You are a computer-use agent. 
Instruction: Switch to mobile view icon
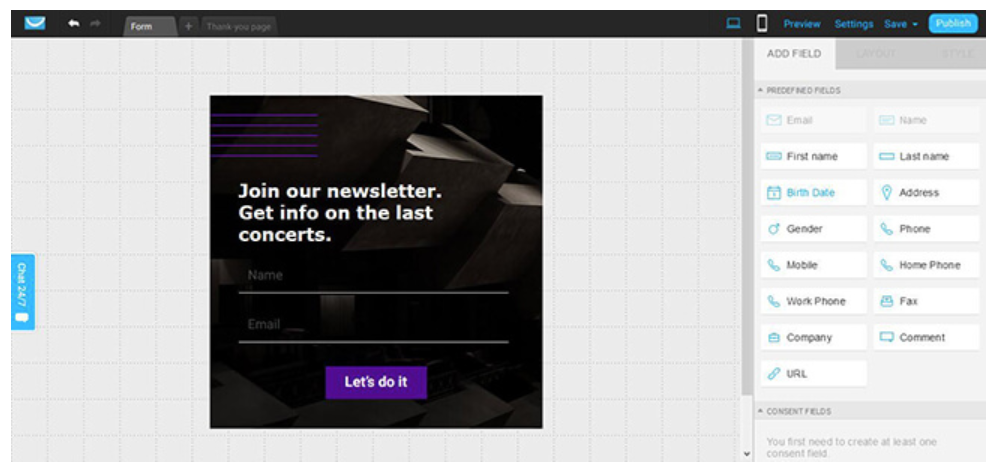point(762,24)
